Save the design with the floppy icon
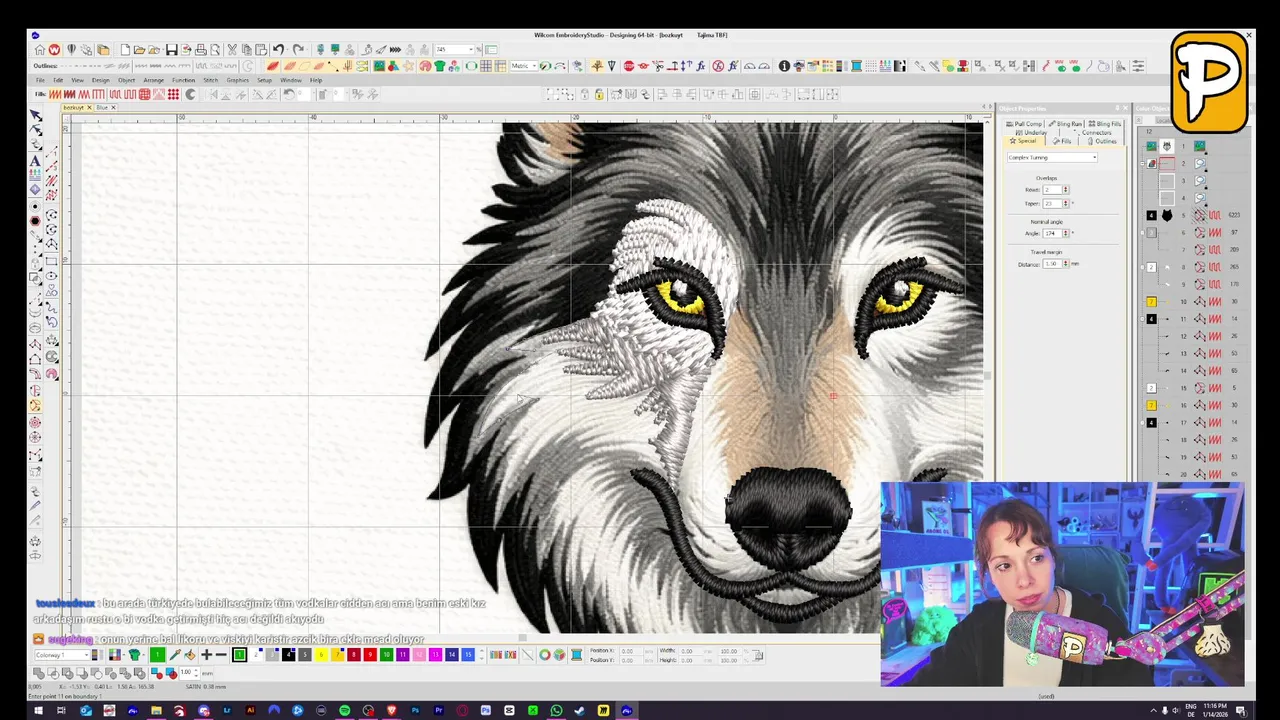 (x=171, y=50)
